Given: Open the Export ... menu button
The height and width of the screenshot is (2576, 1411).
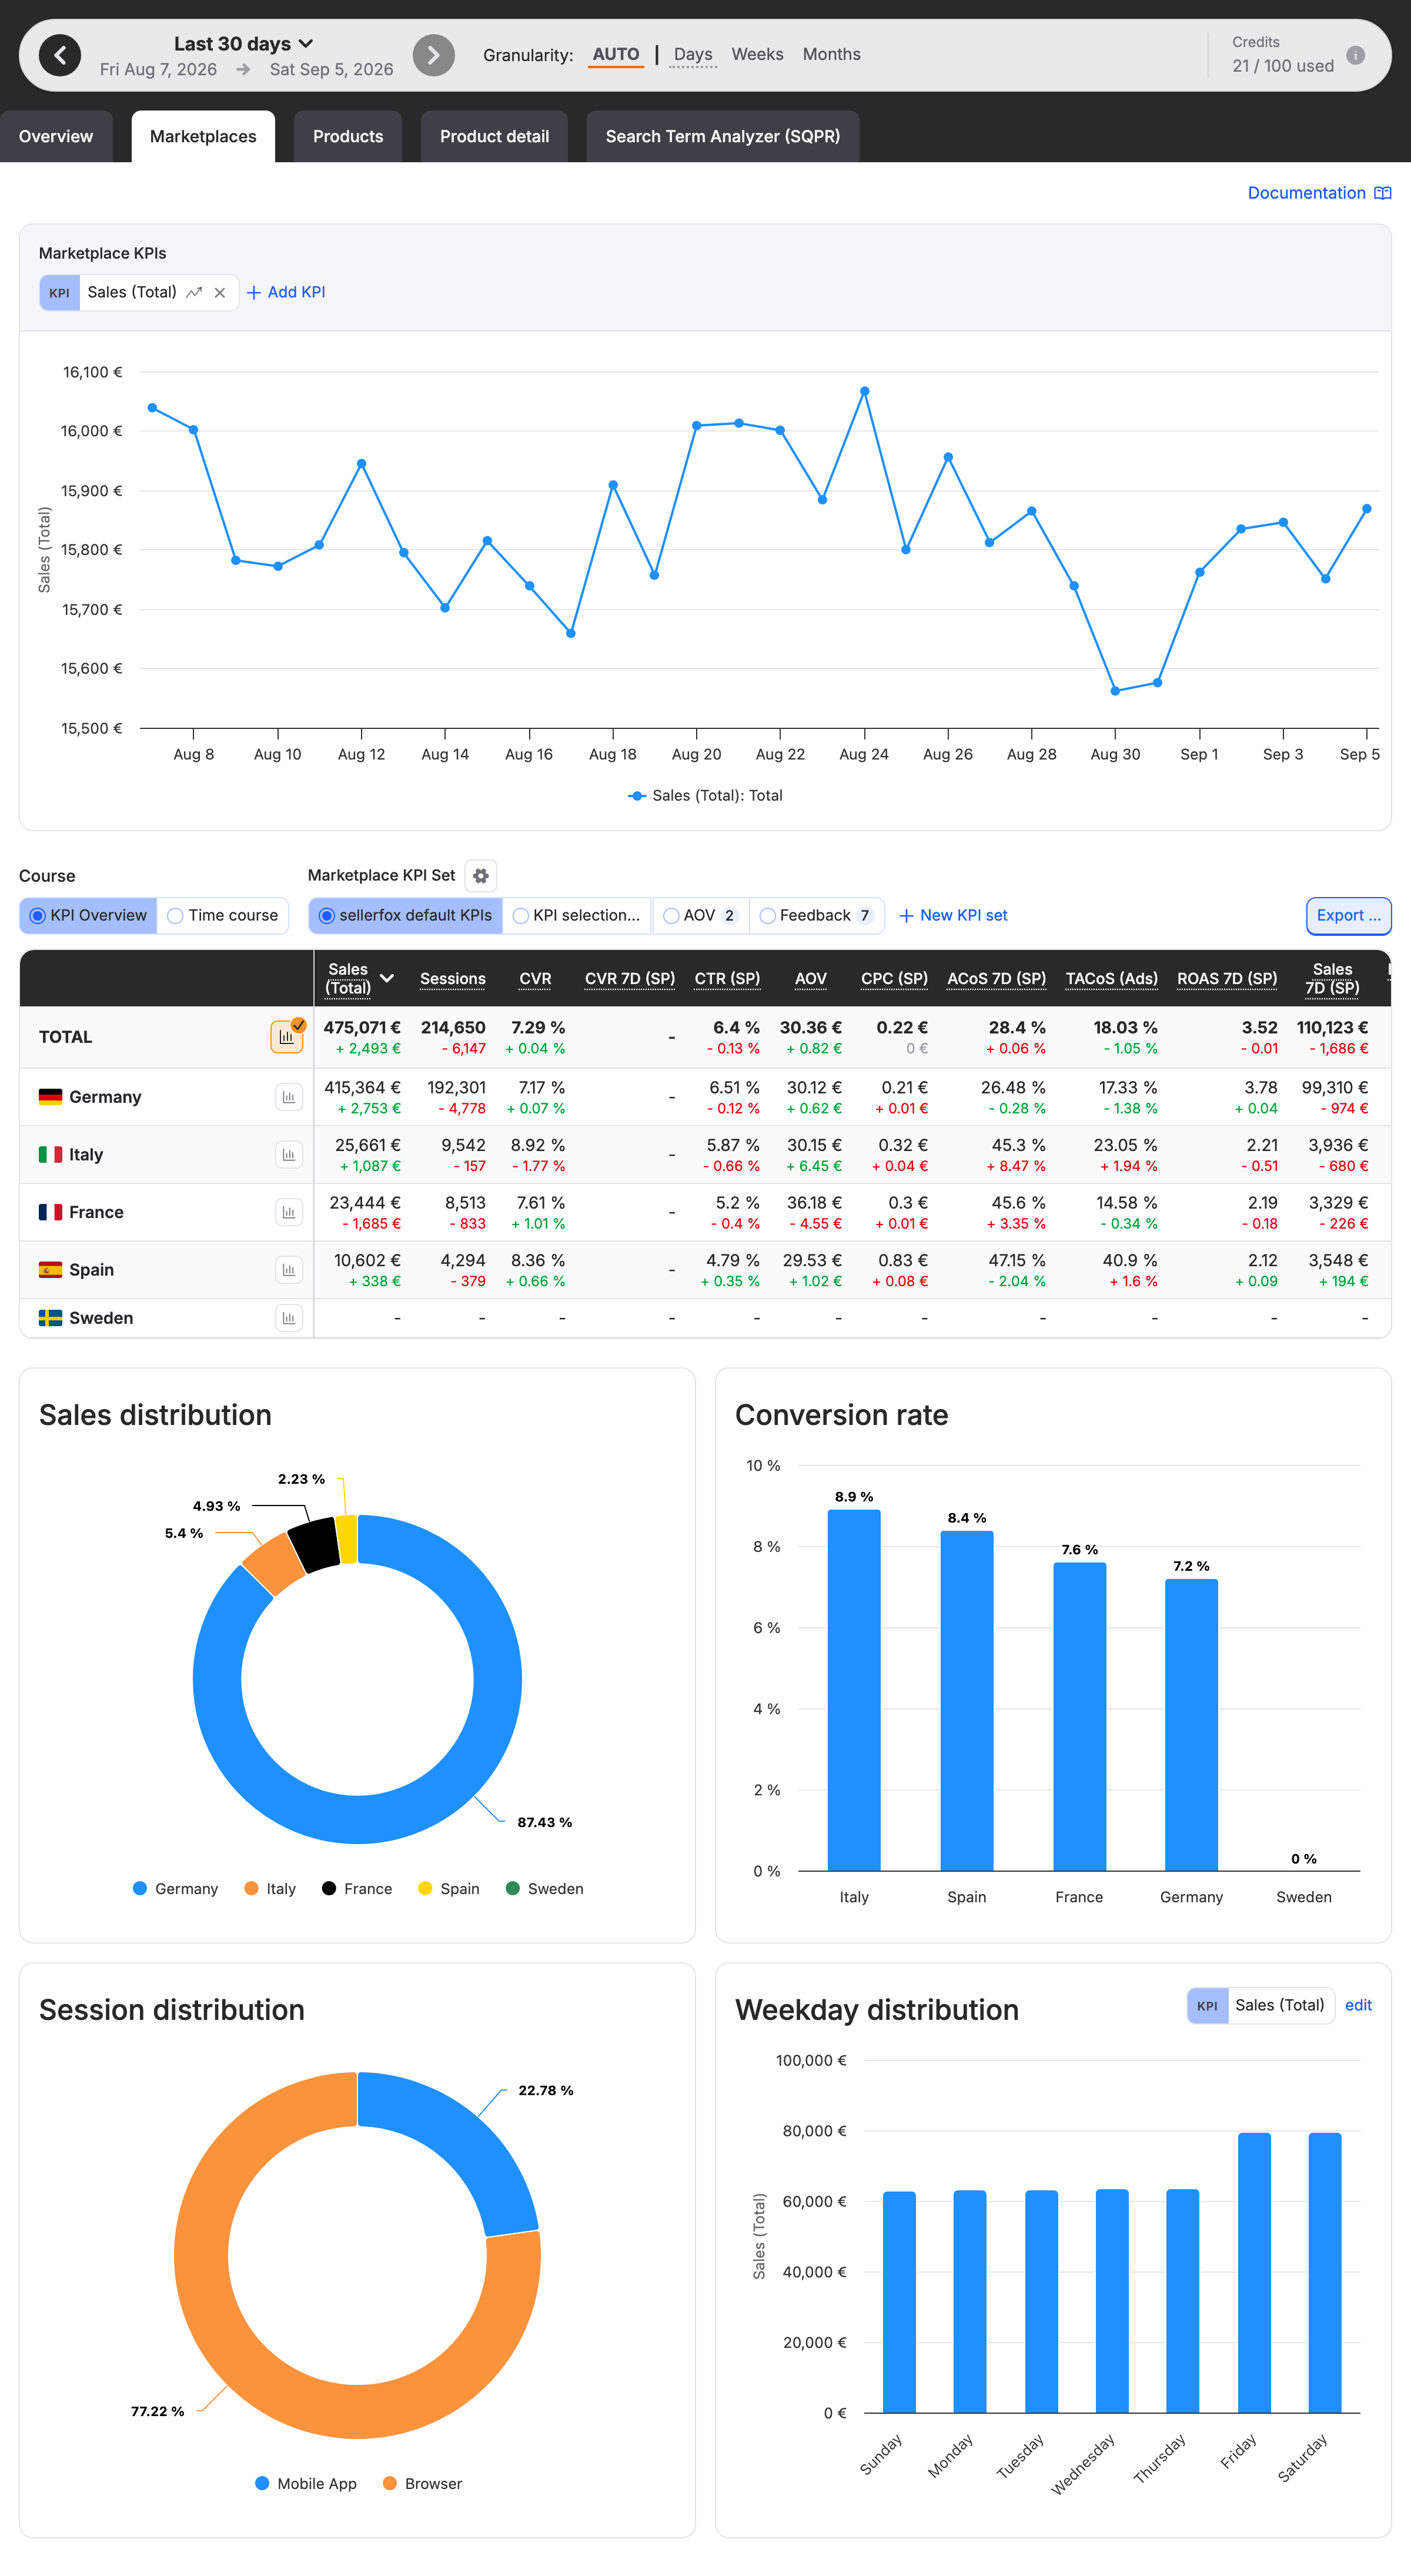Looking at the screenshot, I should click(x=1348, y=916).
